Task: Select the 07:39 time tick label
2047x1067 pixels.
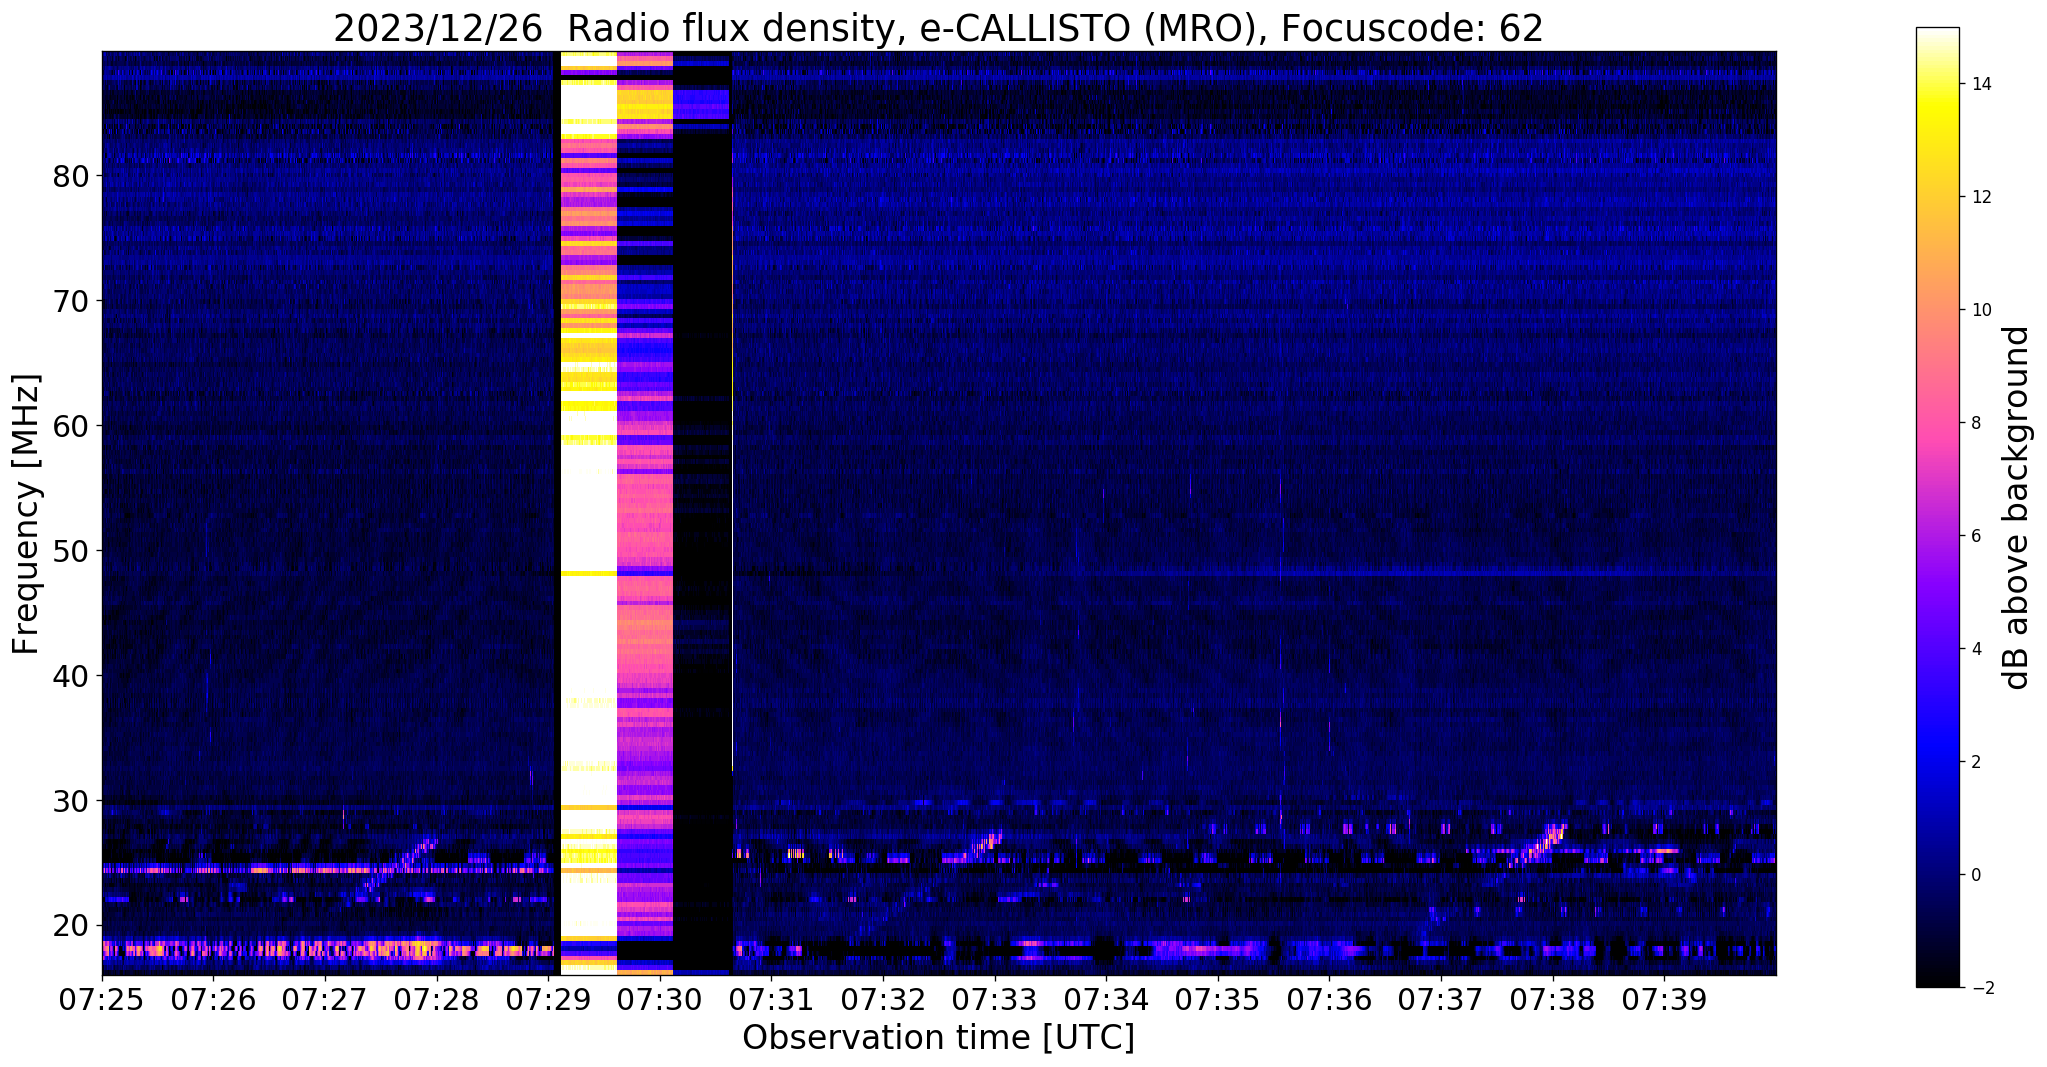Action: tap(1665, 999)
